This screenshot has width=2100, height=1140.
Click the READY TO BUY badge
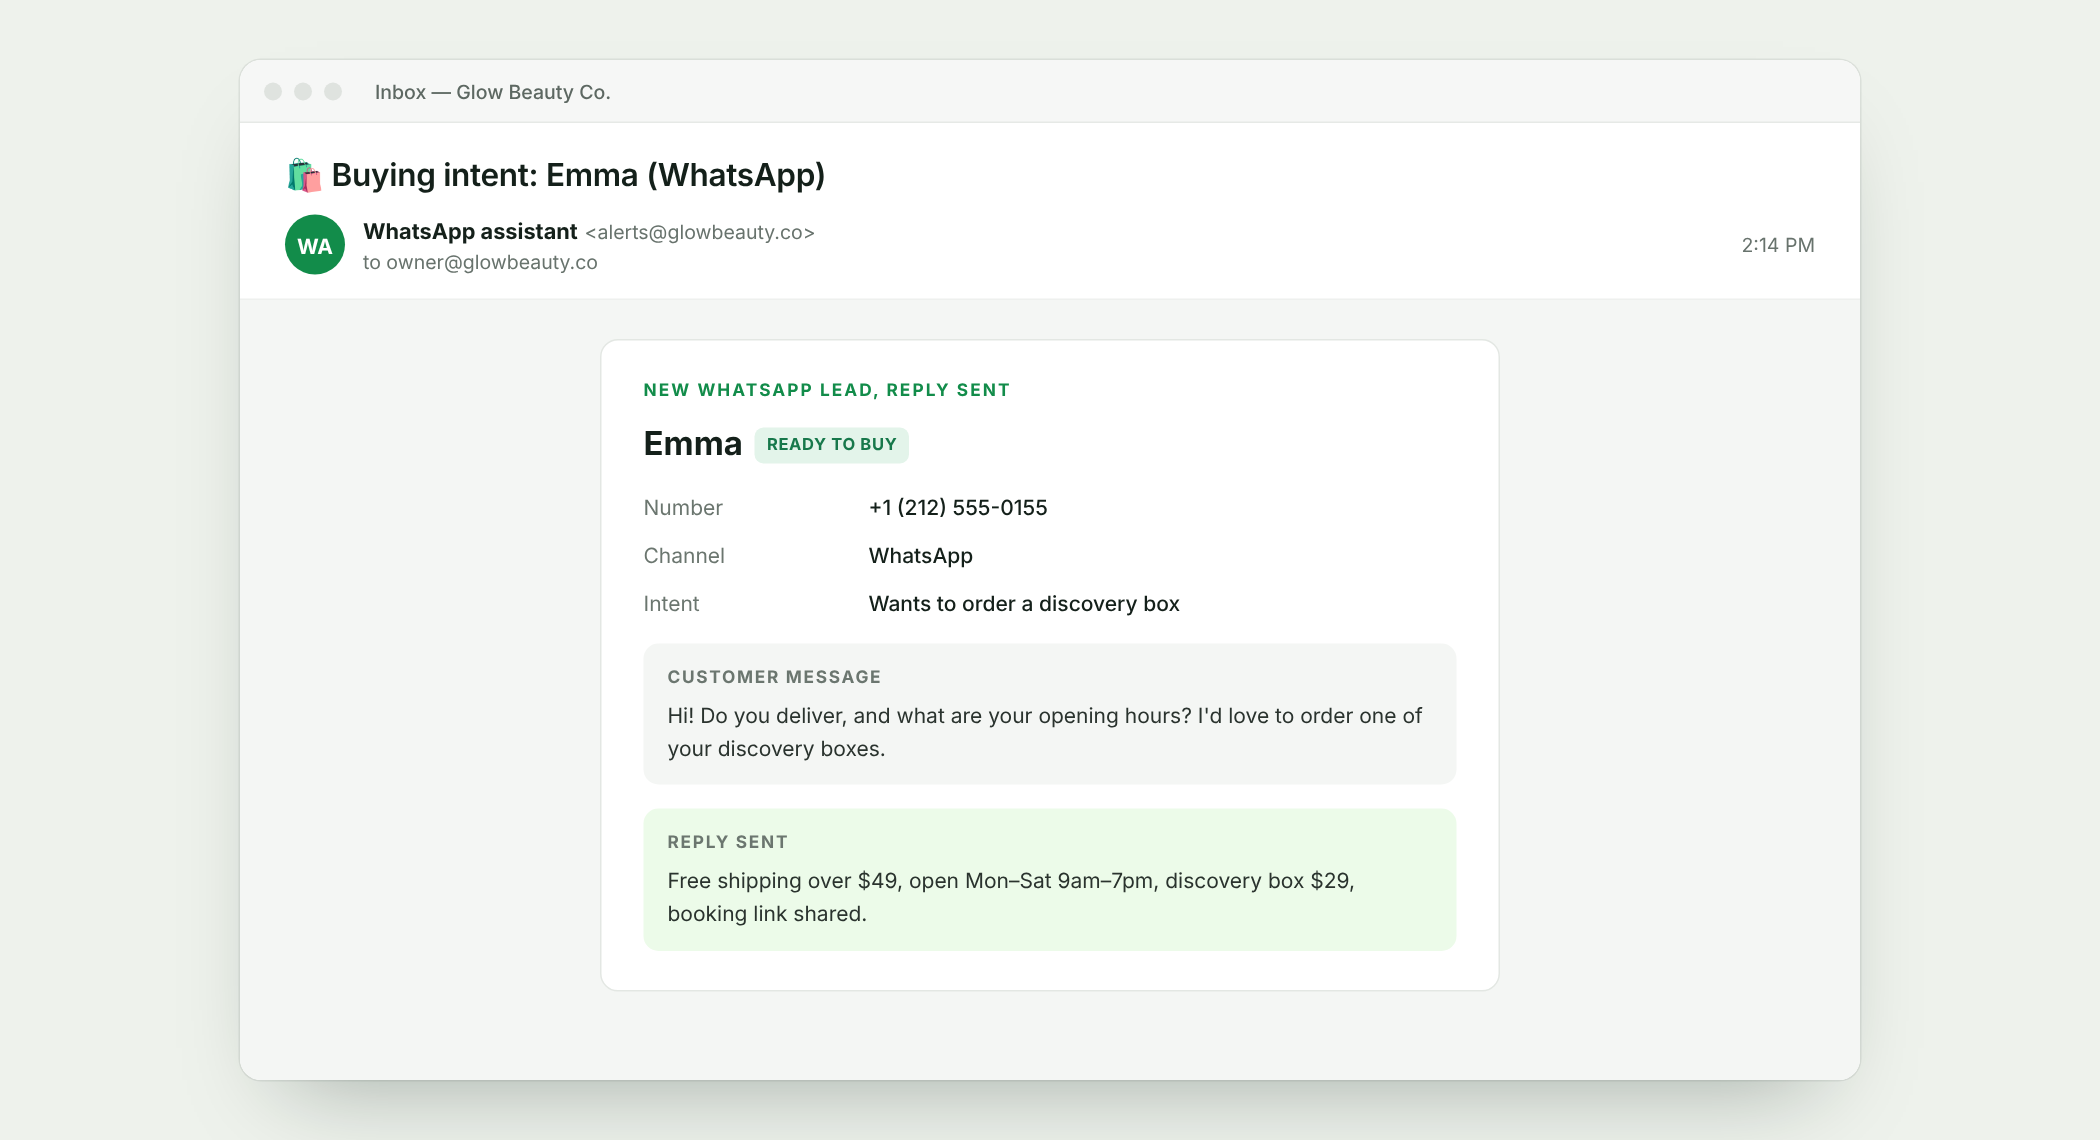click(831, 444)
